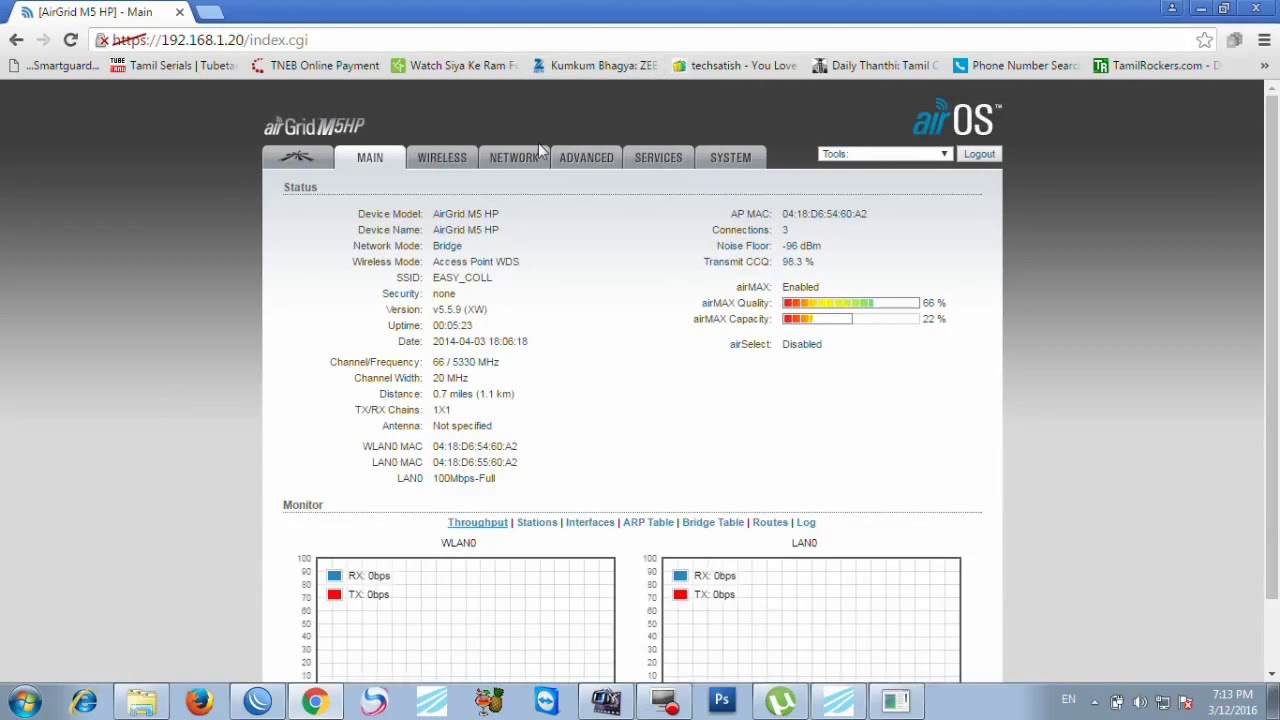Open Watch Siya Ke Ram bookmark
Image resolution: width=1280 pixels, height=720 pixels.
(455, 65)
